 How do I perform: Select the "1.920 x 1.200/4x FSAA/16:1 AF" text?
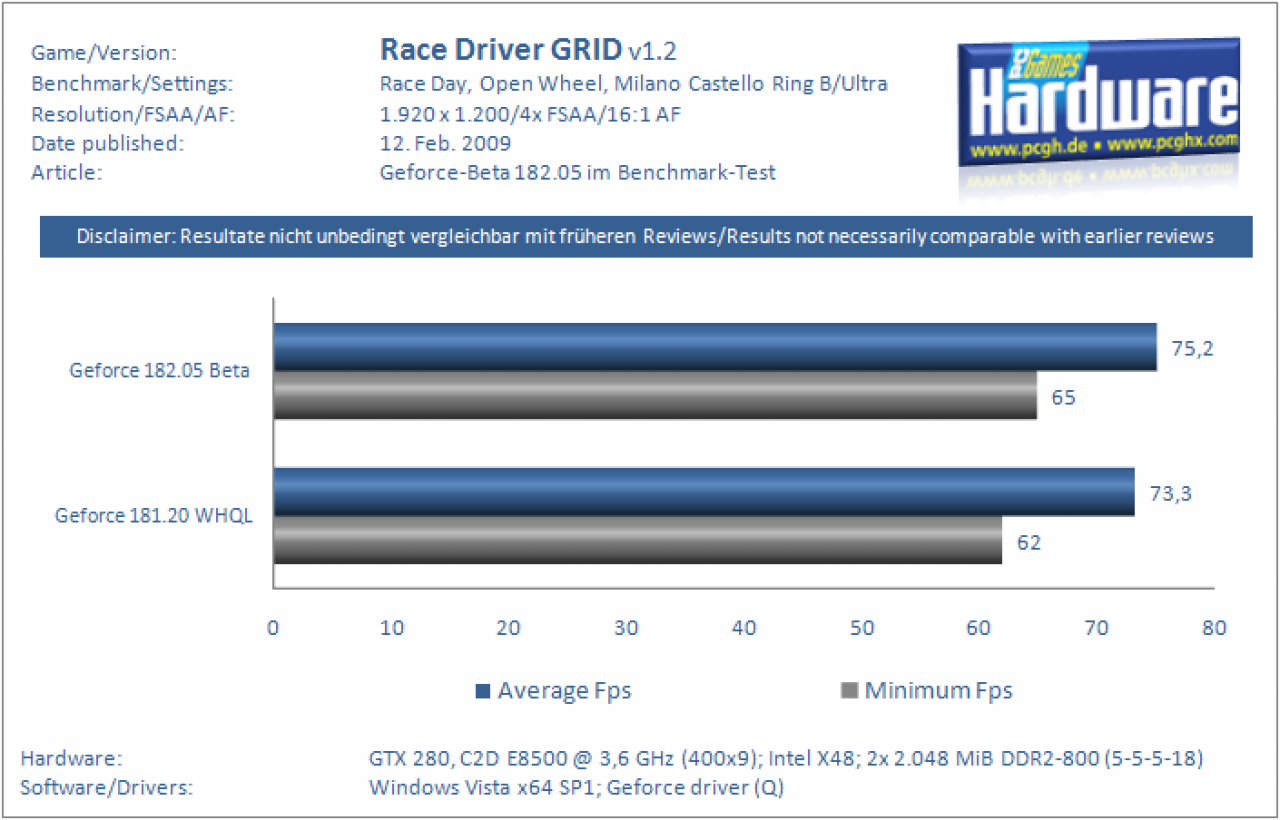(x=530, y=114)
